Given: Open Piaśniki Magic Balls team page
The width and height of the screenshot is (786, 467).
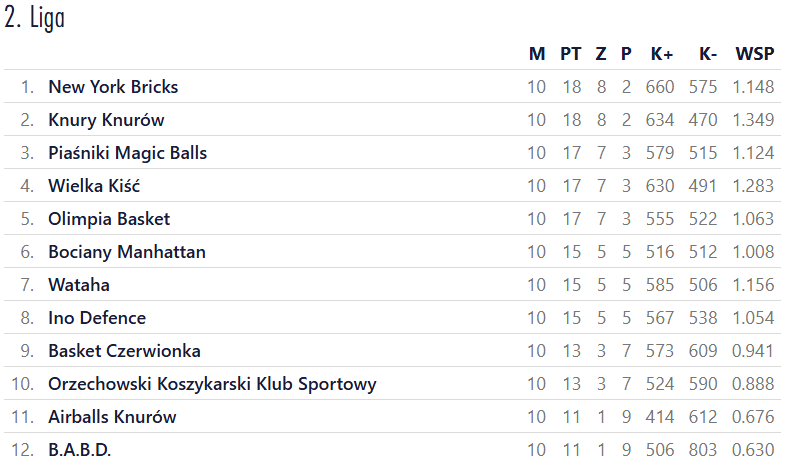Looking at the screenshot, I should pyautogui.click(x=127, y=153).
